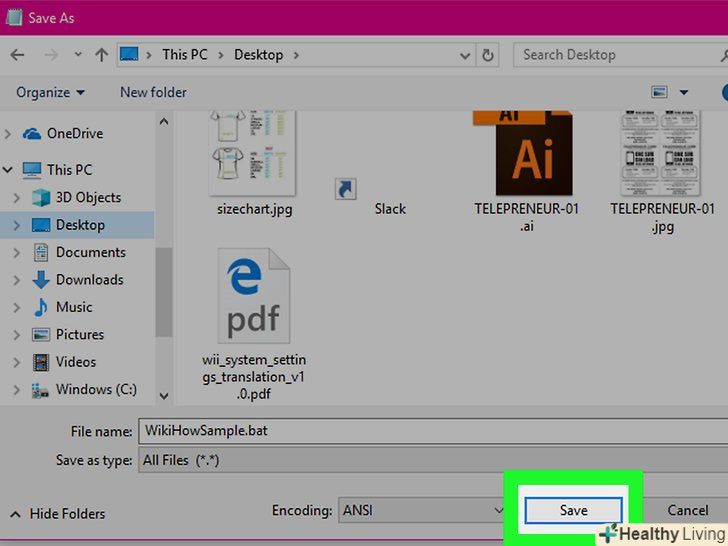728x546 pixels.
Task: Click the File name input field
Action: coord(433,431)
